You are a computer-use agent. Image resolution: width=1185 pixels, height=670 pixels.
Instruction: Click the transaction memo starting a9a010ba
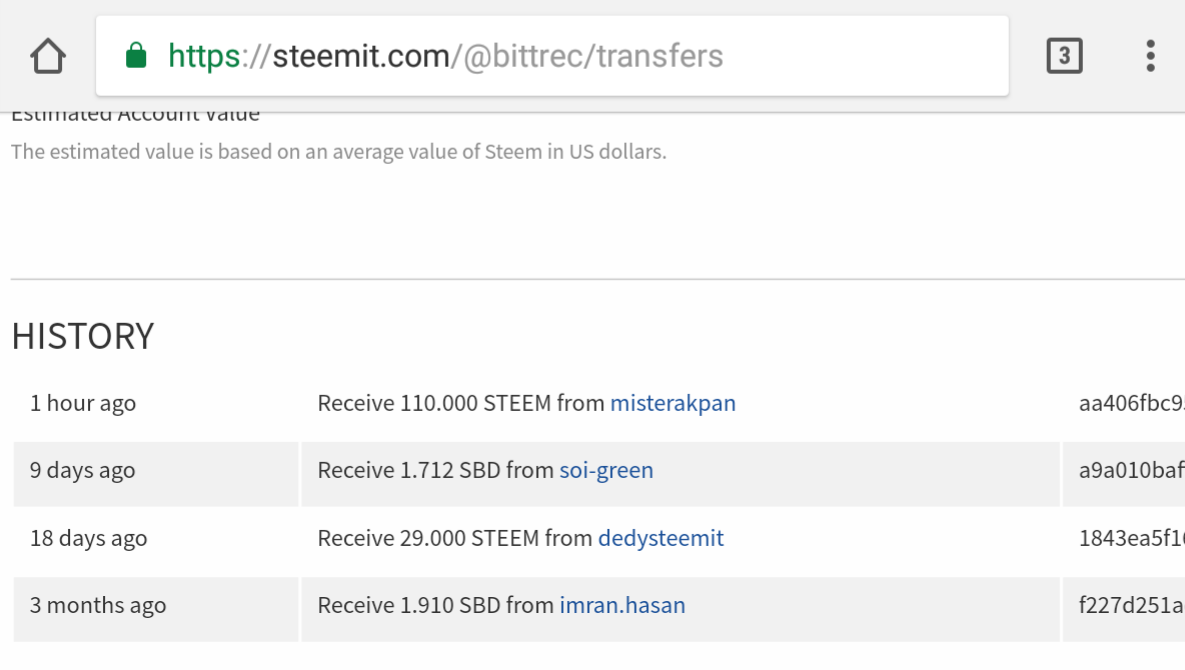click(x=1131, y=471)
